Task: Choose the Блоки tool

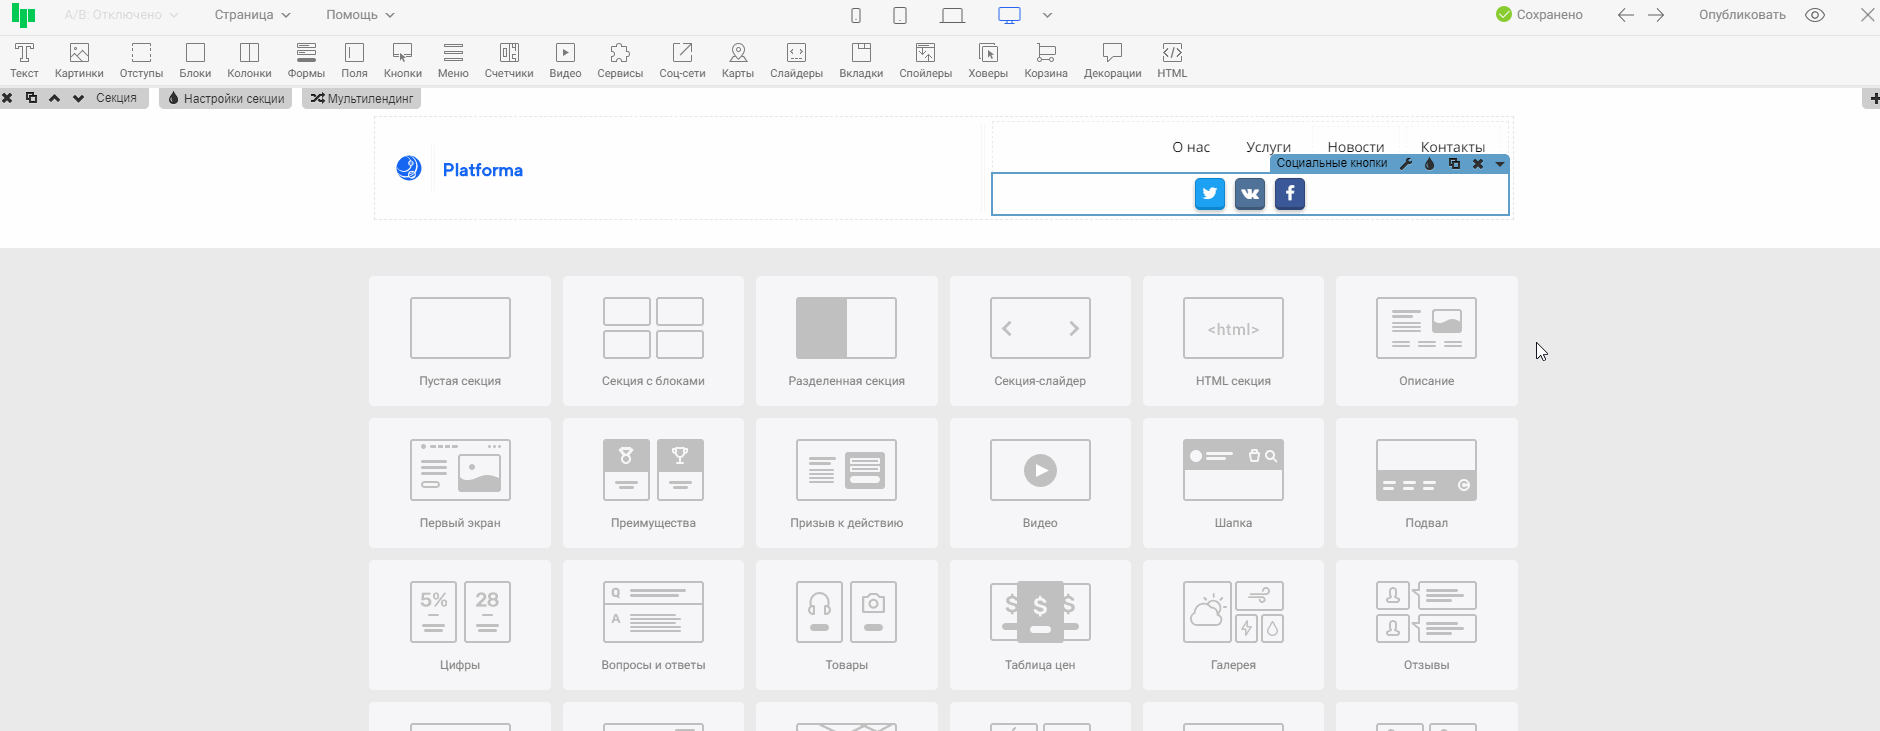Action: 195,60
